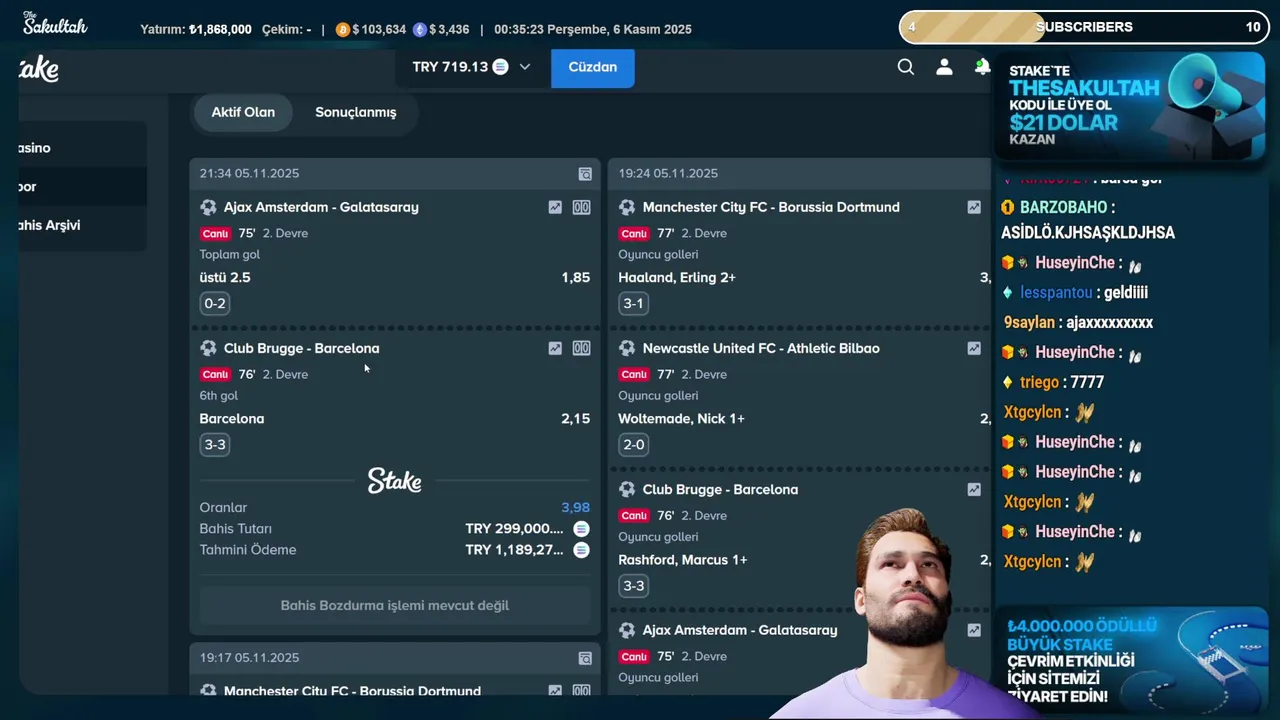Open Bahis Arşivi in the sidebar
Screen dimensions: 1280x720
pos(82,225)
